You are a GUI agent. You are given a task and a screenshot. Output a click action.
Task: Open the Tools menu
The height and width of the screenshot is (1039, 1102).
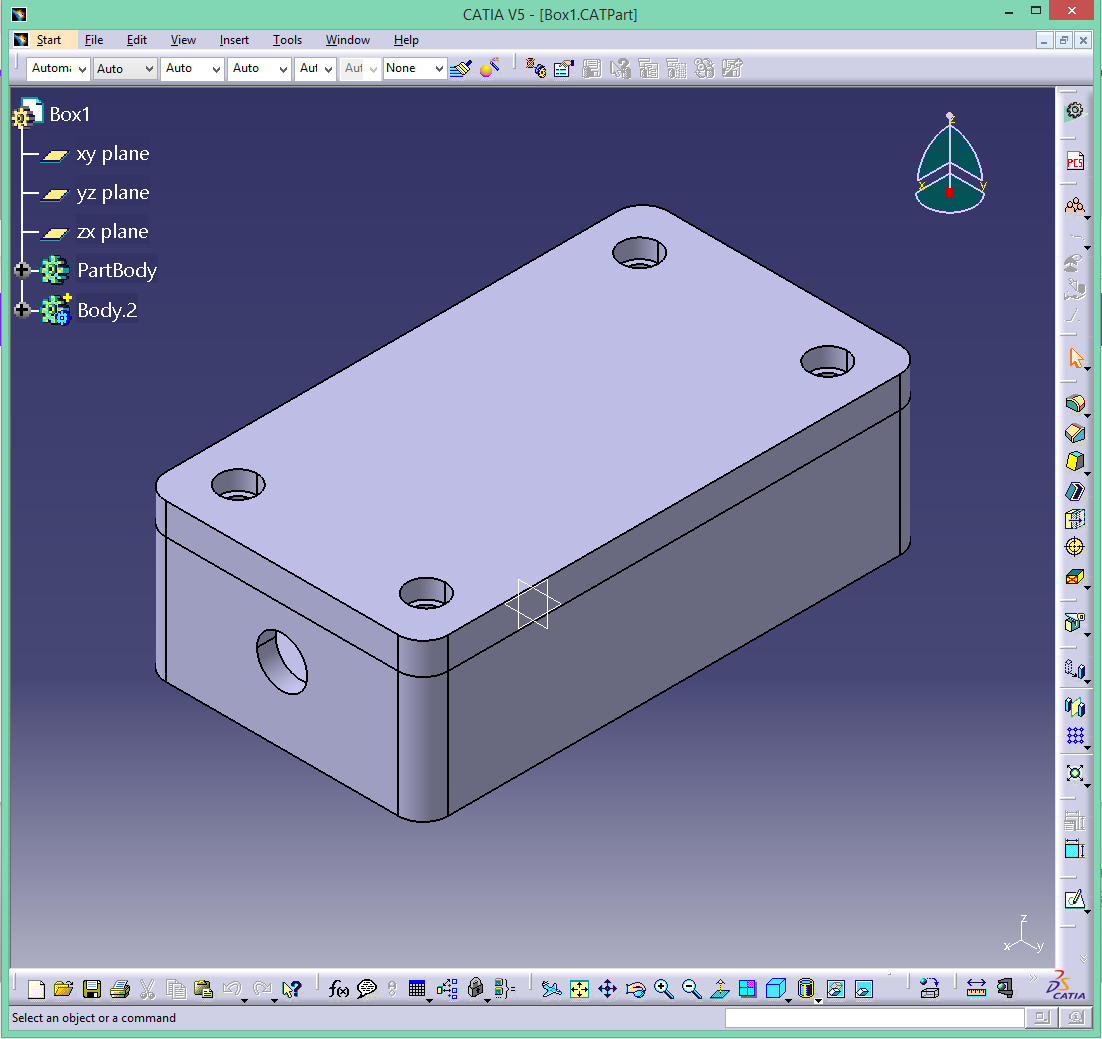click(287, 40)
